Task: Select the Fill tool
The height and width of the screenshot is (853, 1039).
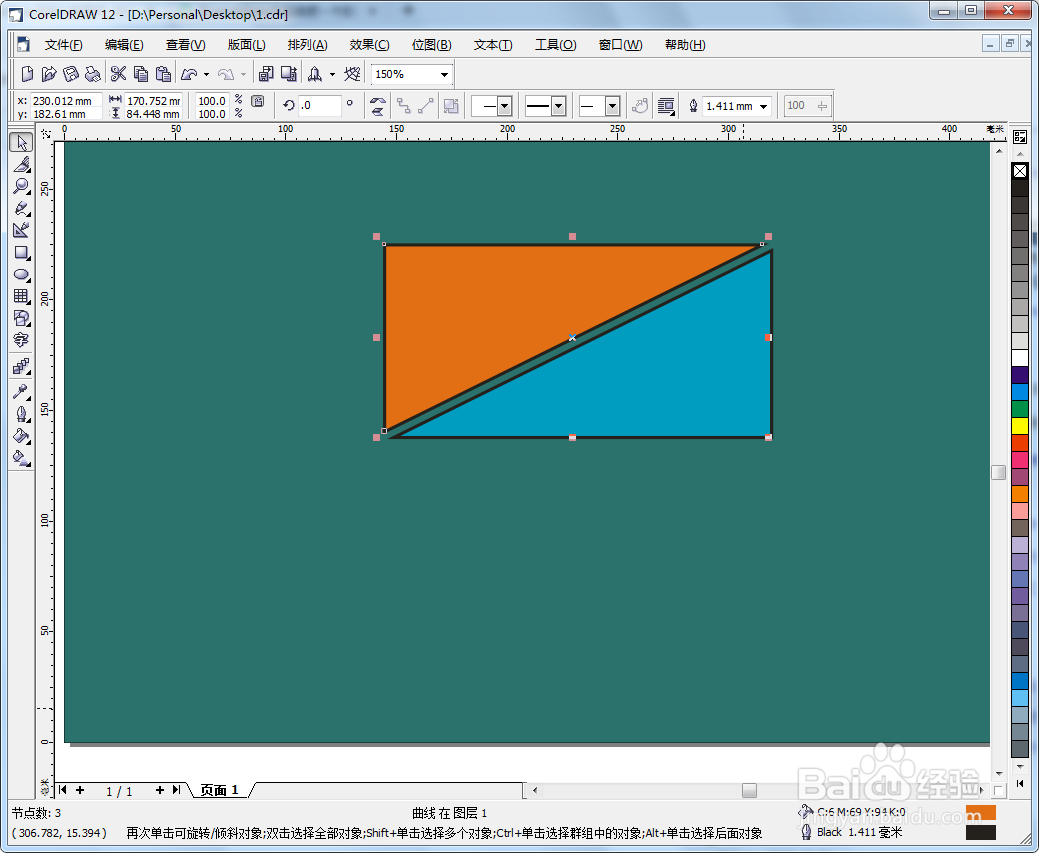Action: tap(21, 435)
